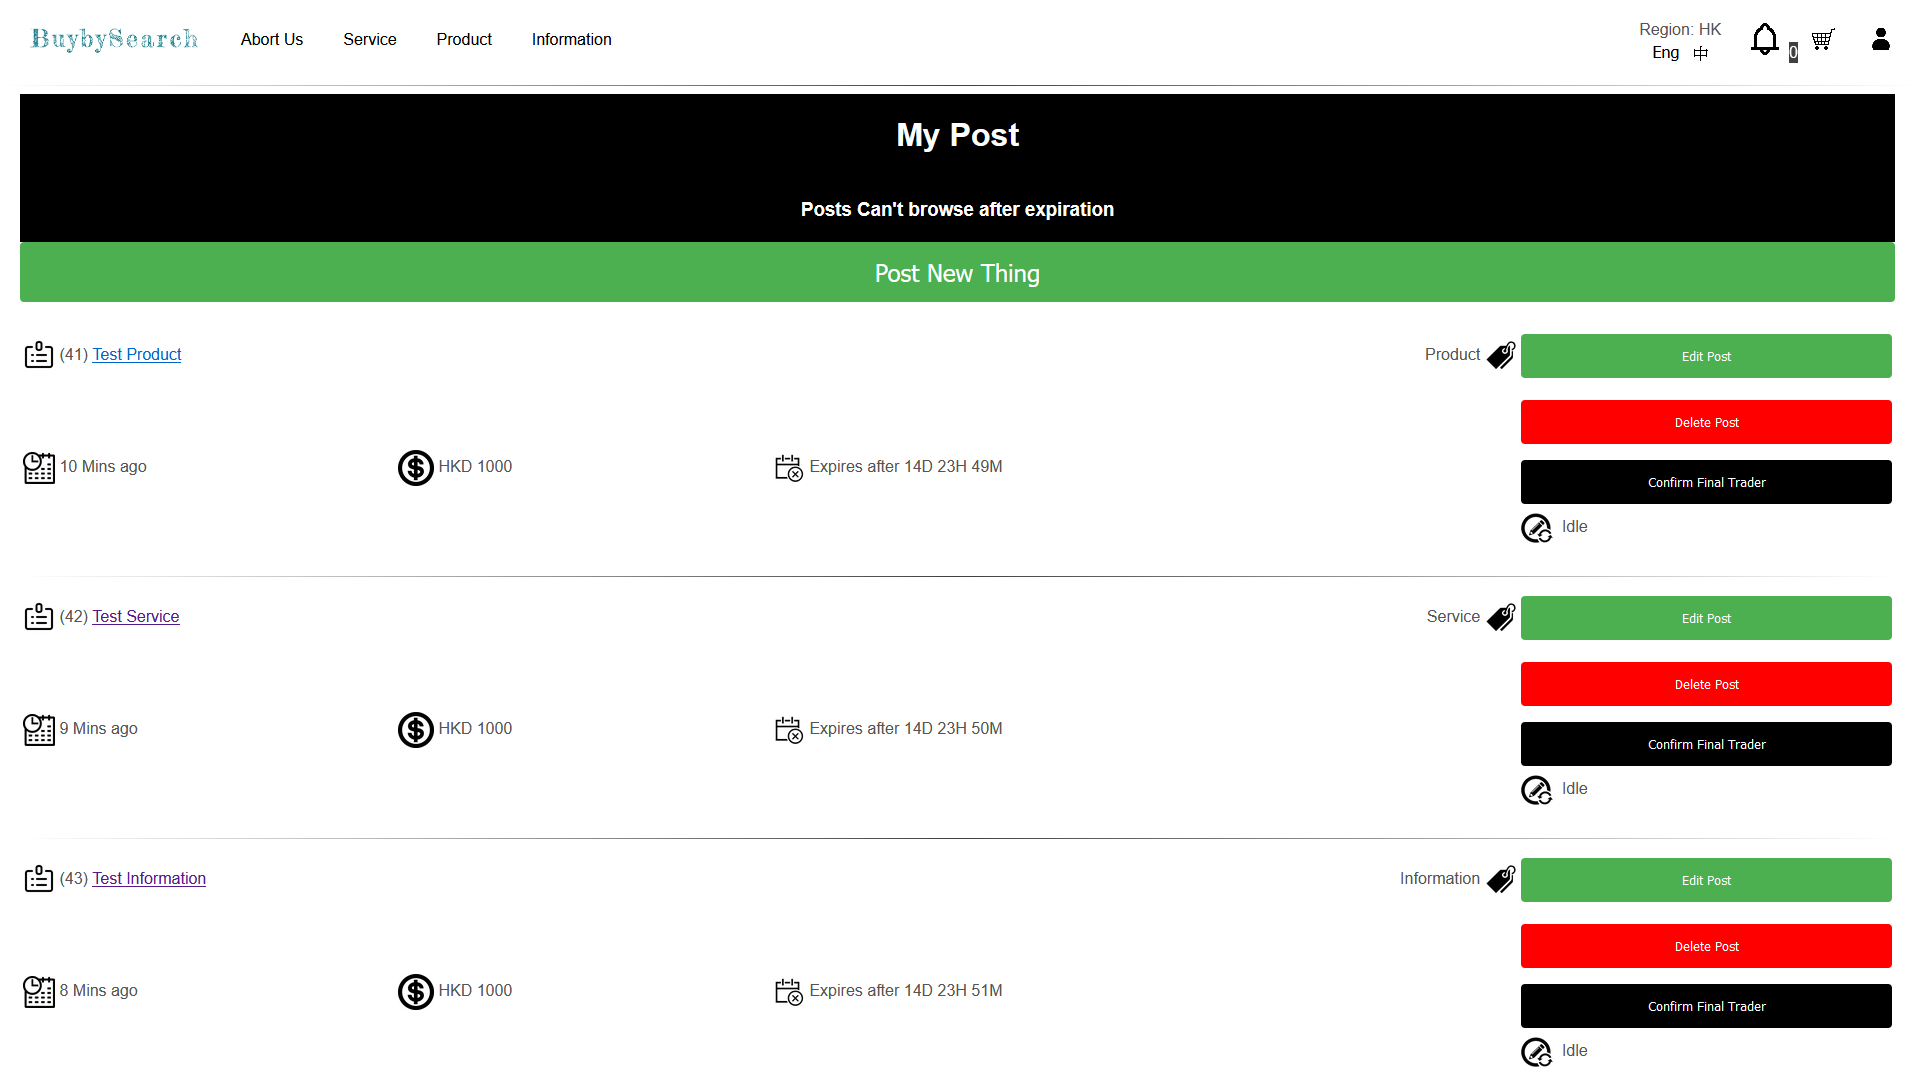Switch language to Eng
Viewport: 1920px width, 1080px height.
tap(1665, 53)
